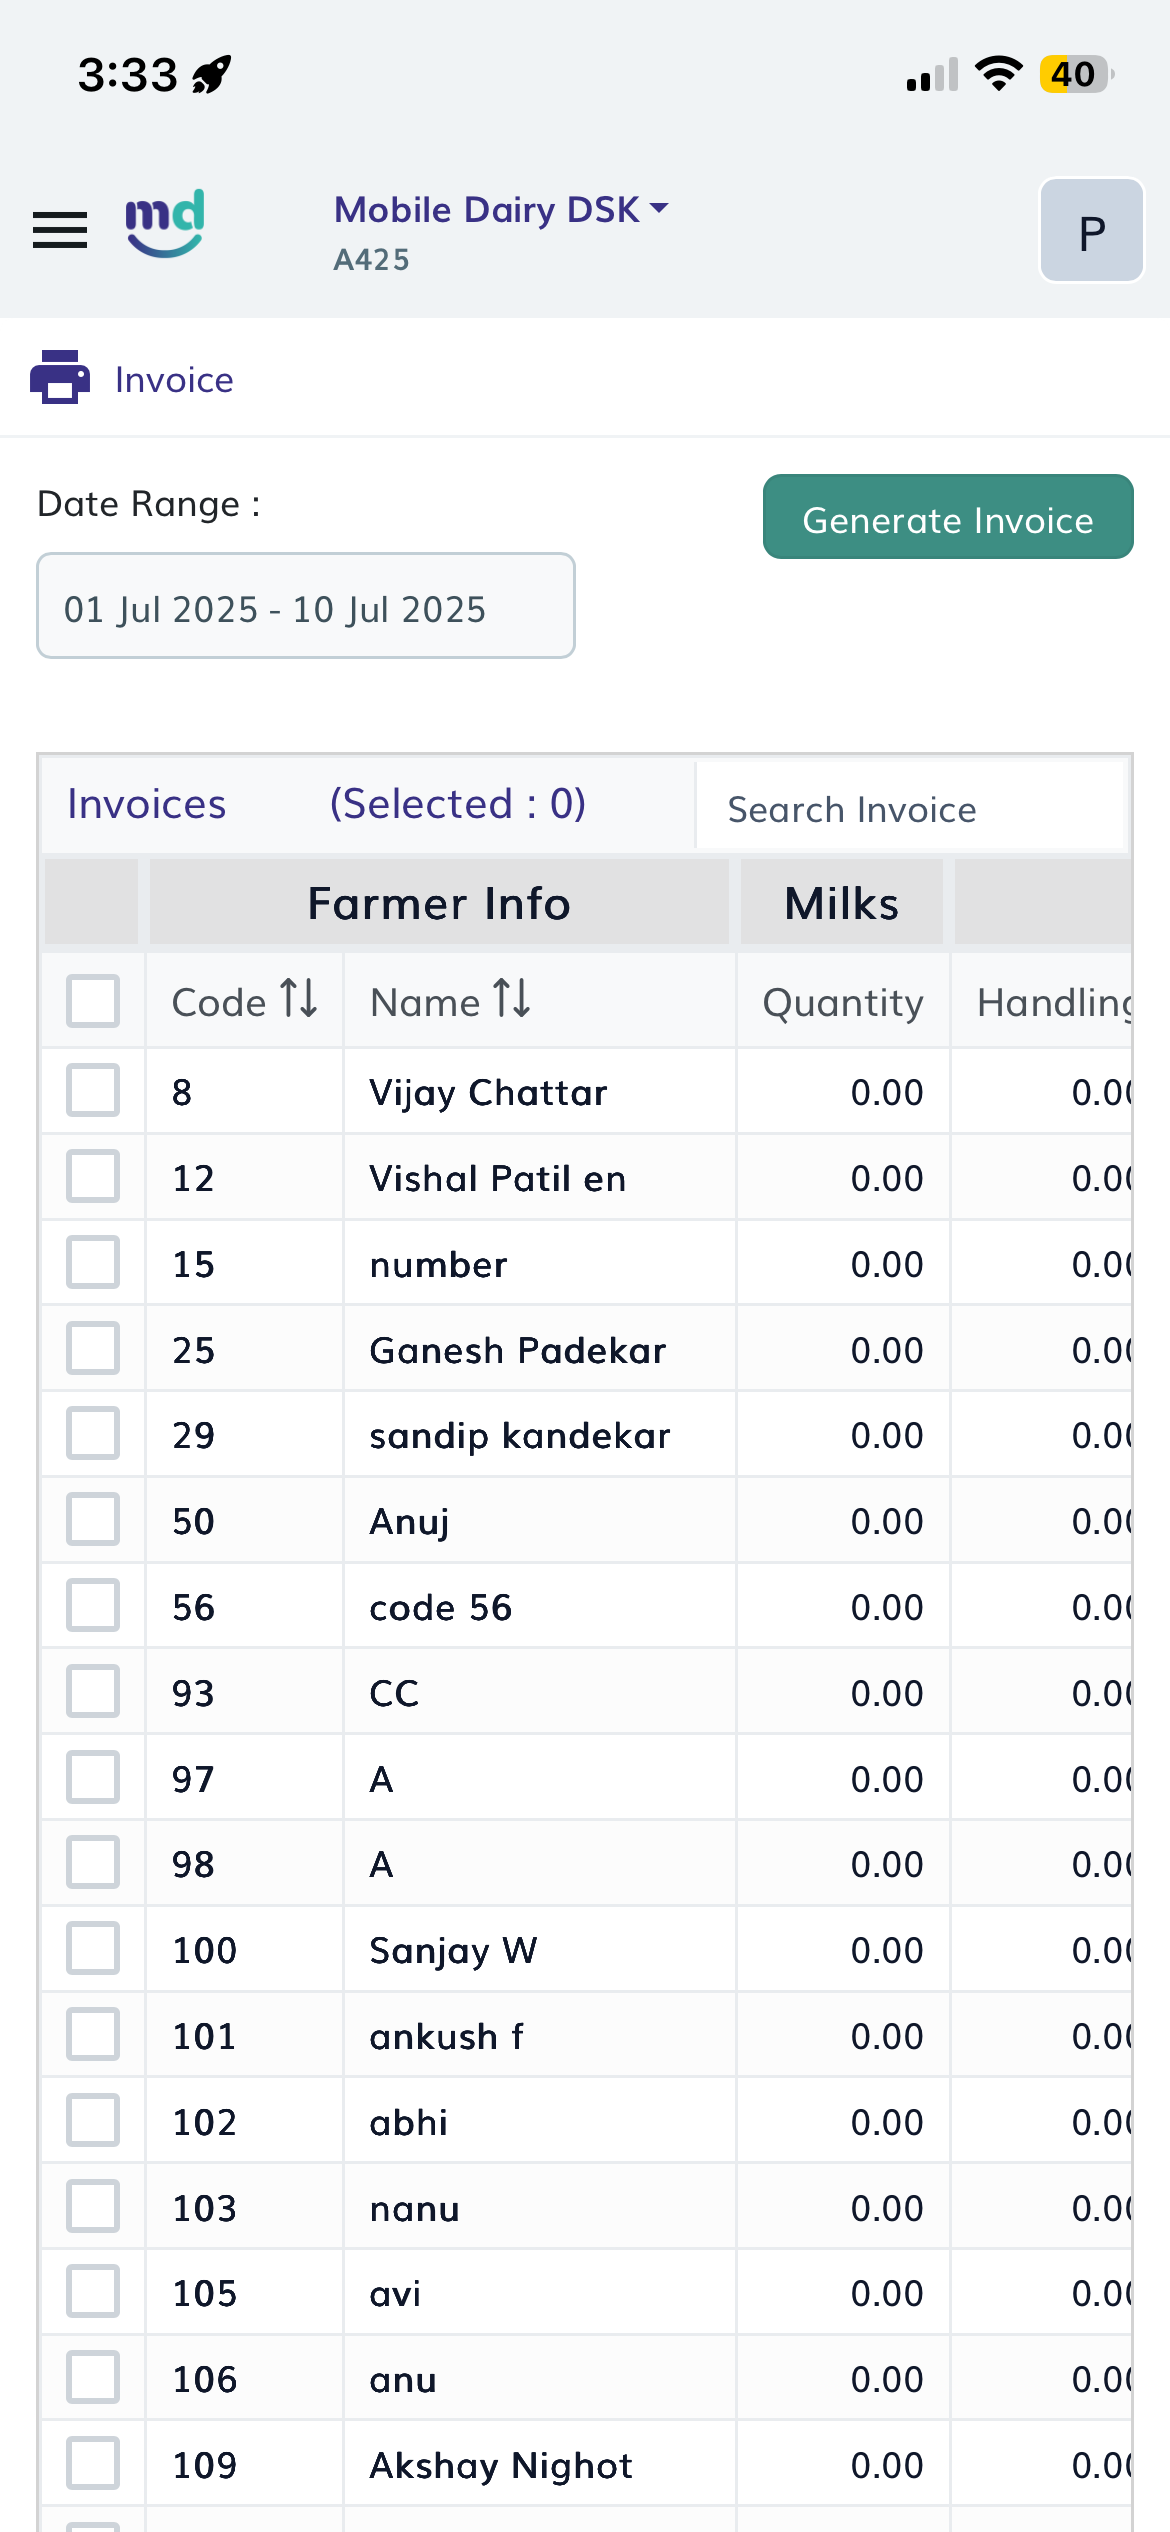Check the anu row checkbox
Screen dimensions: 1170x2532
[x=93, y=2377]
